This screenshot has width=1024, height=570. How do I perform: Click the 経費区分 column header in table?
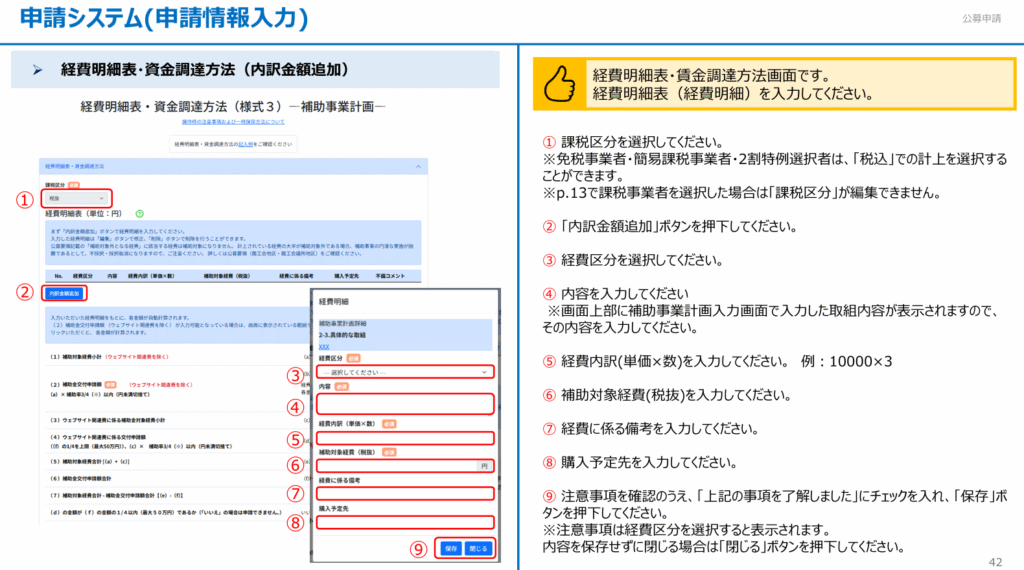coord(82,276)
